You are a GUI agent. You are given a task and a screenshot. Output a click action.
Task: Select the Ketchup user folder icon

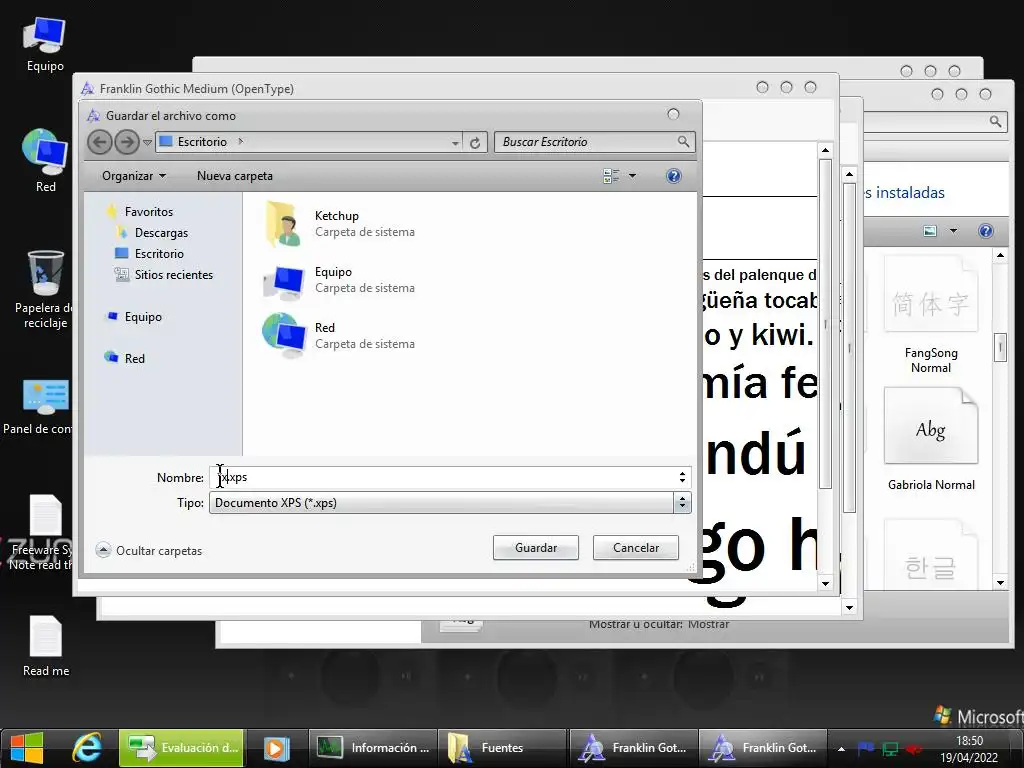[x=284, y=223]
